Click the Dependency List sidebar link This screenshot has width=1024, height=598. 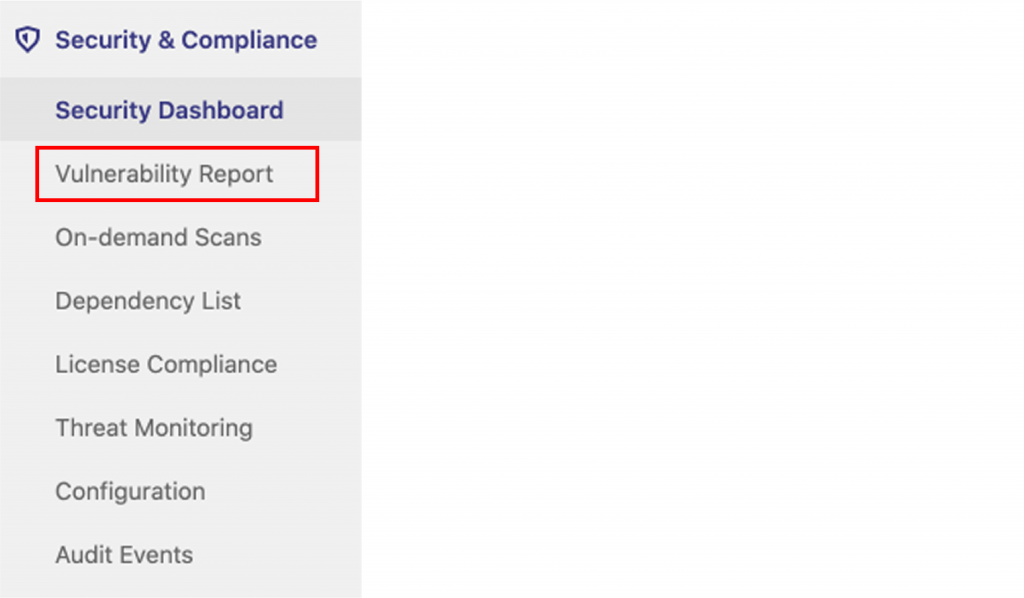click(148, 301)
